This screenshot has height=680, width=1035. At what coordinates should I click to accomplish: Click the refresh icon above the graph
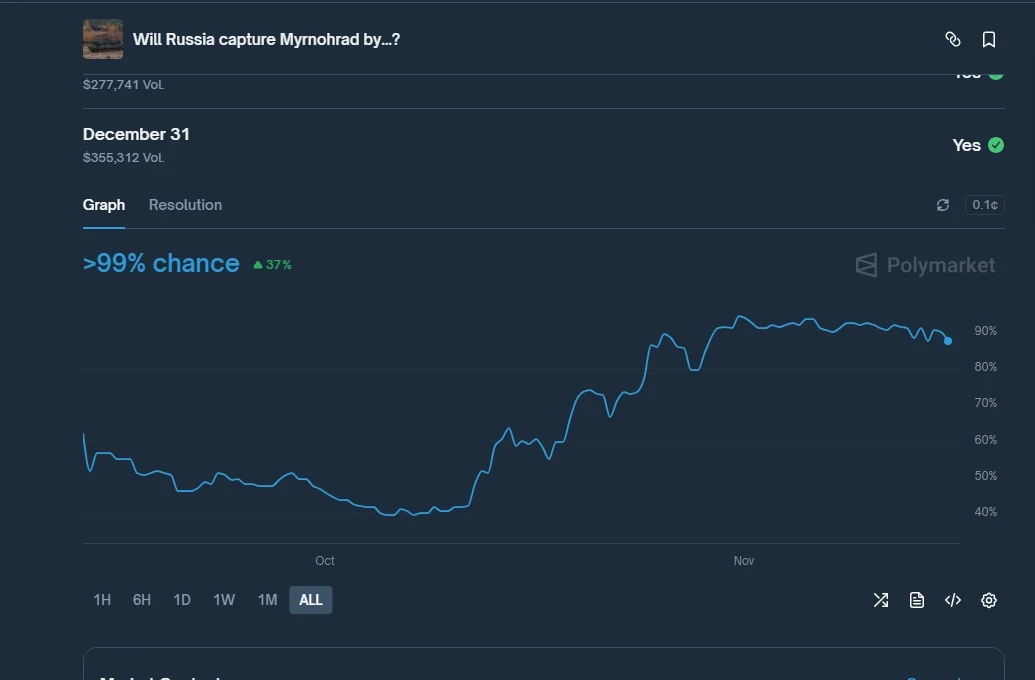[942, 204]
